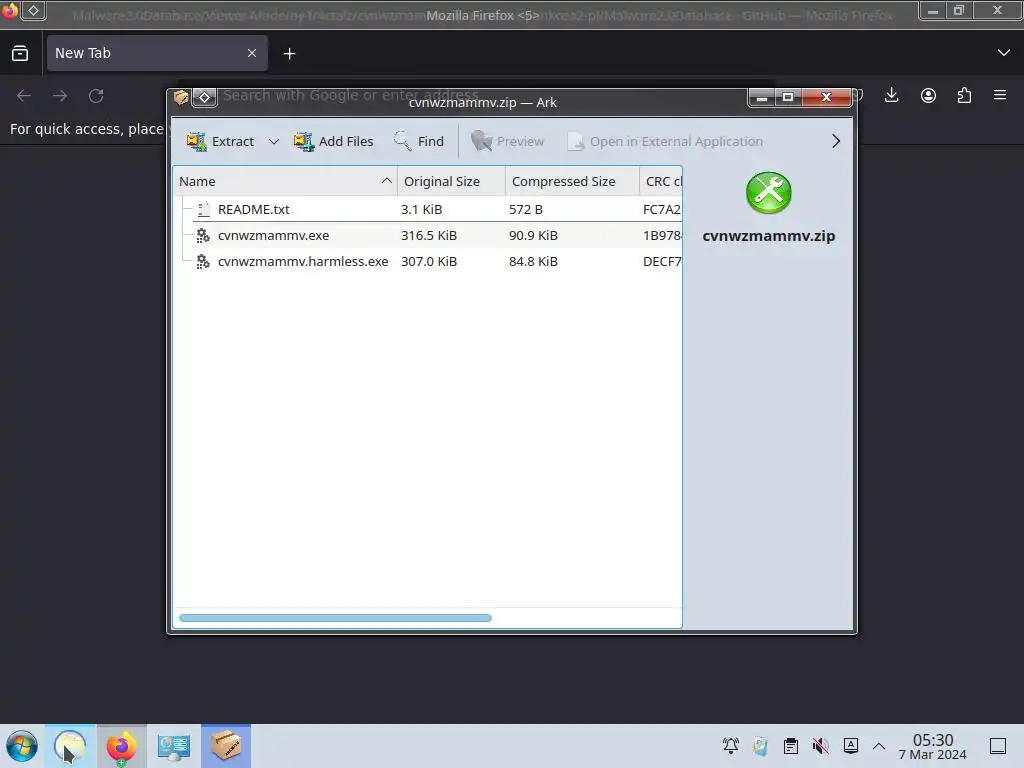The image size is (1024, 768).
Task: Click Open in External Application
Action: [x=665, y=141]
